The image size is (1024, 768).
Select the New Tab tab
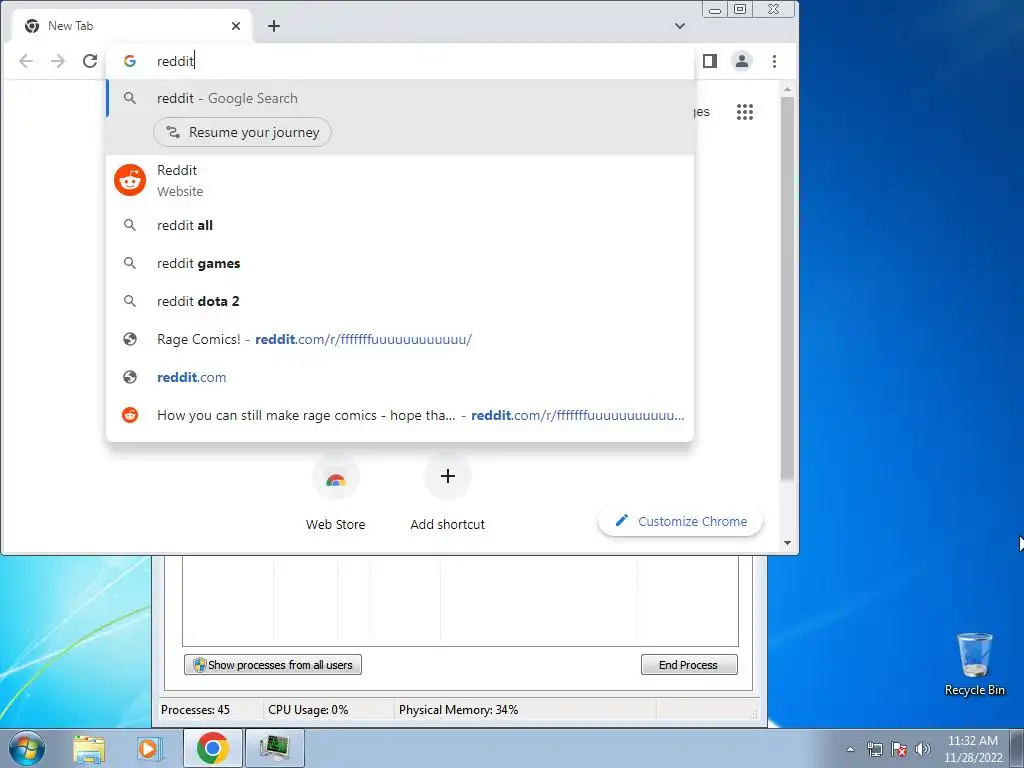[x=131, y=26]
